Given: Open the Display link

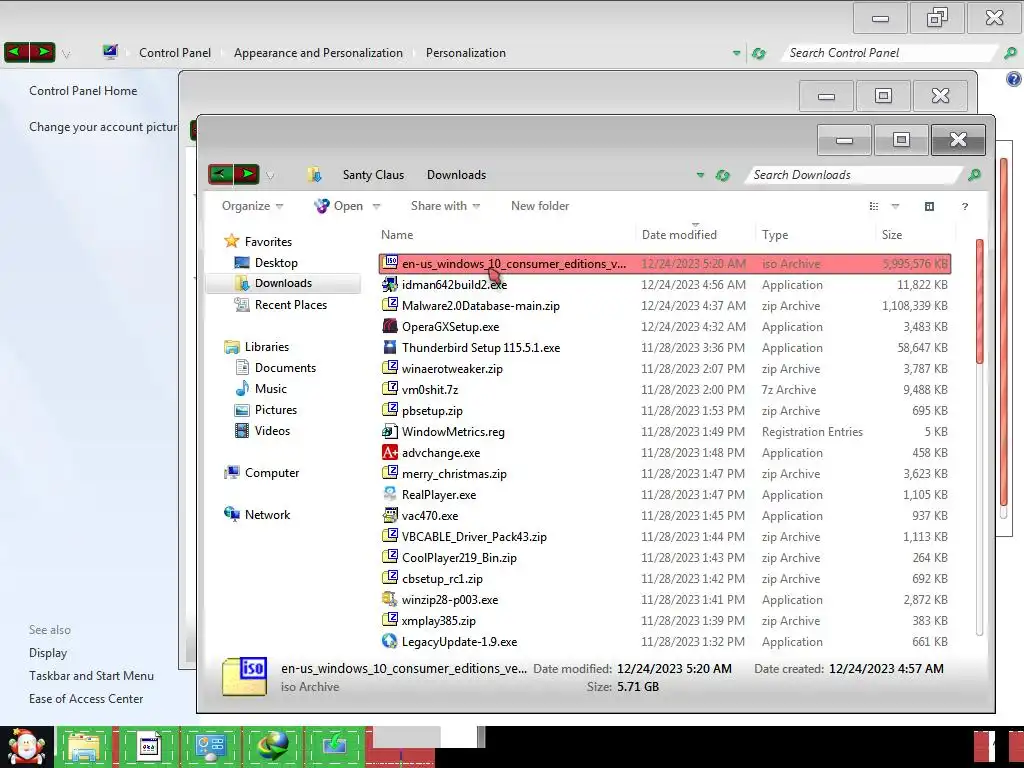Looking at the screenshot, I should (48, 653).
